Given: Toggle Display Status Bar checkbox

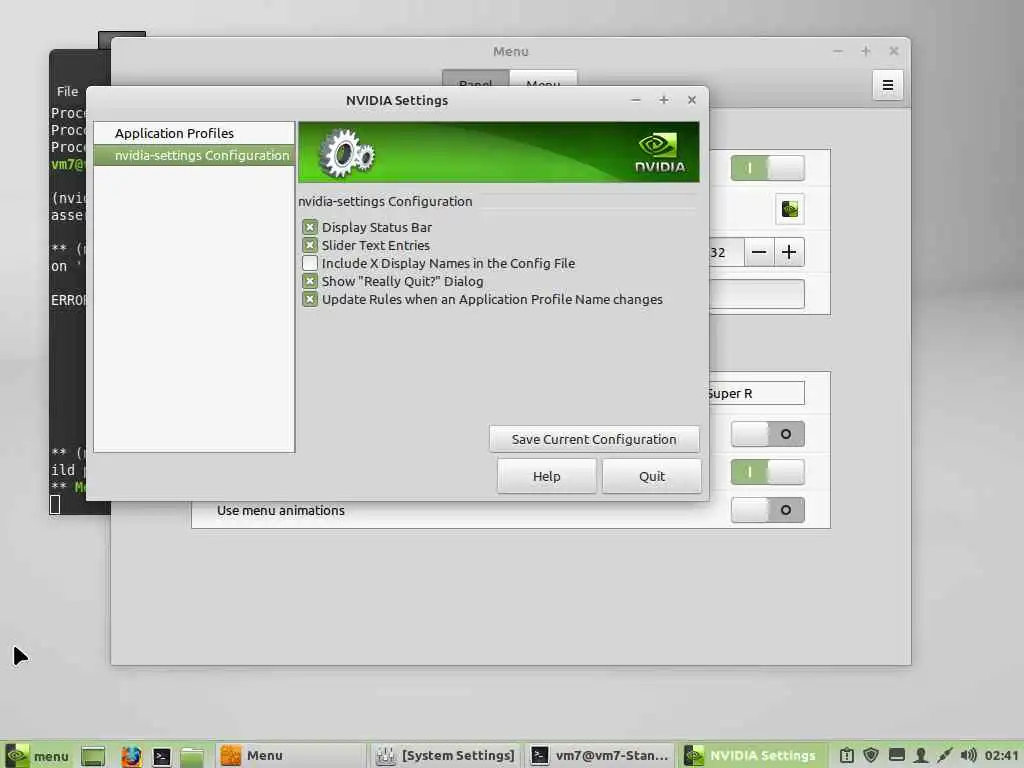Looking at the screenshot, I should (310, 227).
